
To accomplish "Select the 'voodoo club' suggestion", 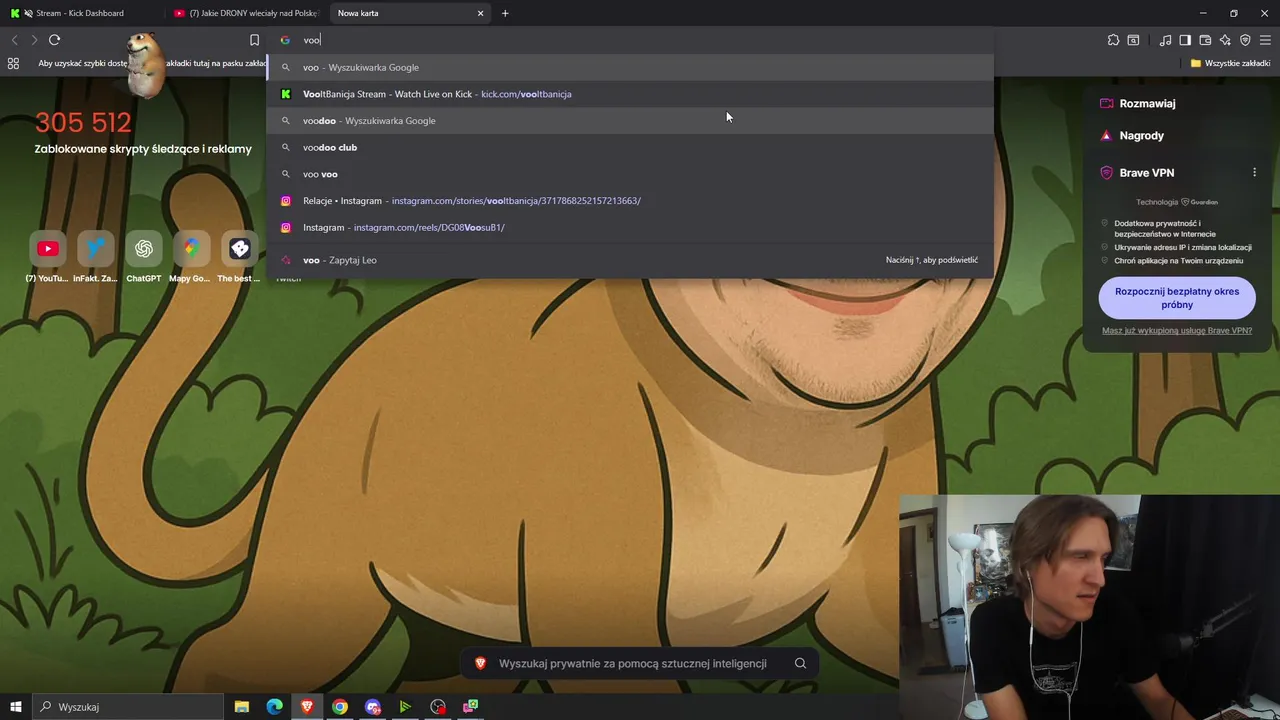I will tap(630, 147).
